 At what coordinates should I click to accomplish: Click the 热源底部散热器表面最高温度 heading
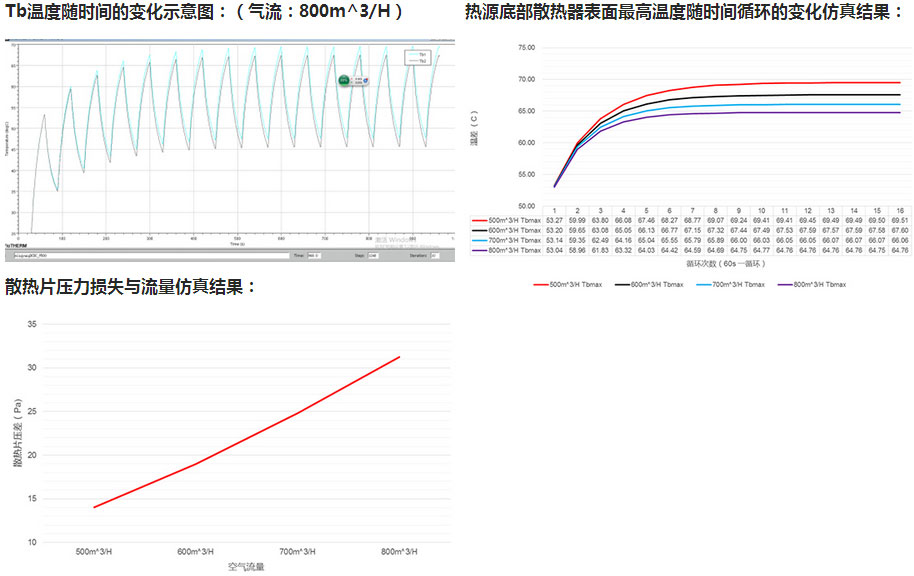coord(684,12)
